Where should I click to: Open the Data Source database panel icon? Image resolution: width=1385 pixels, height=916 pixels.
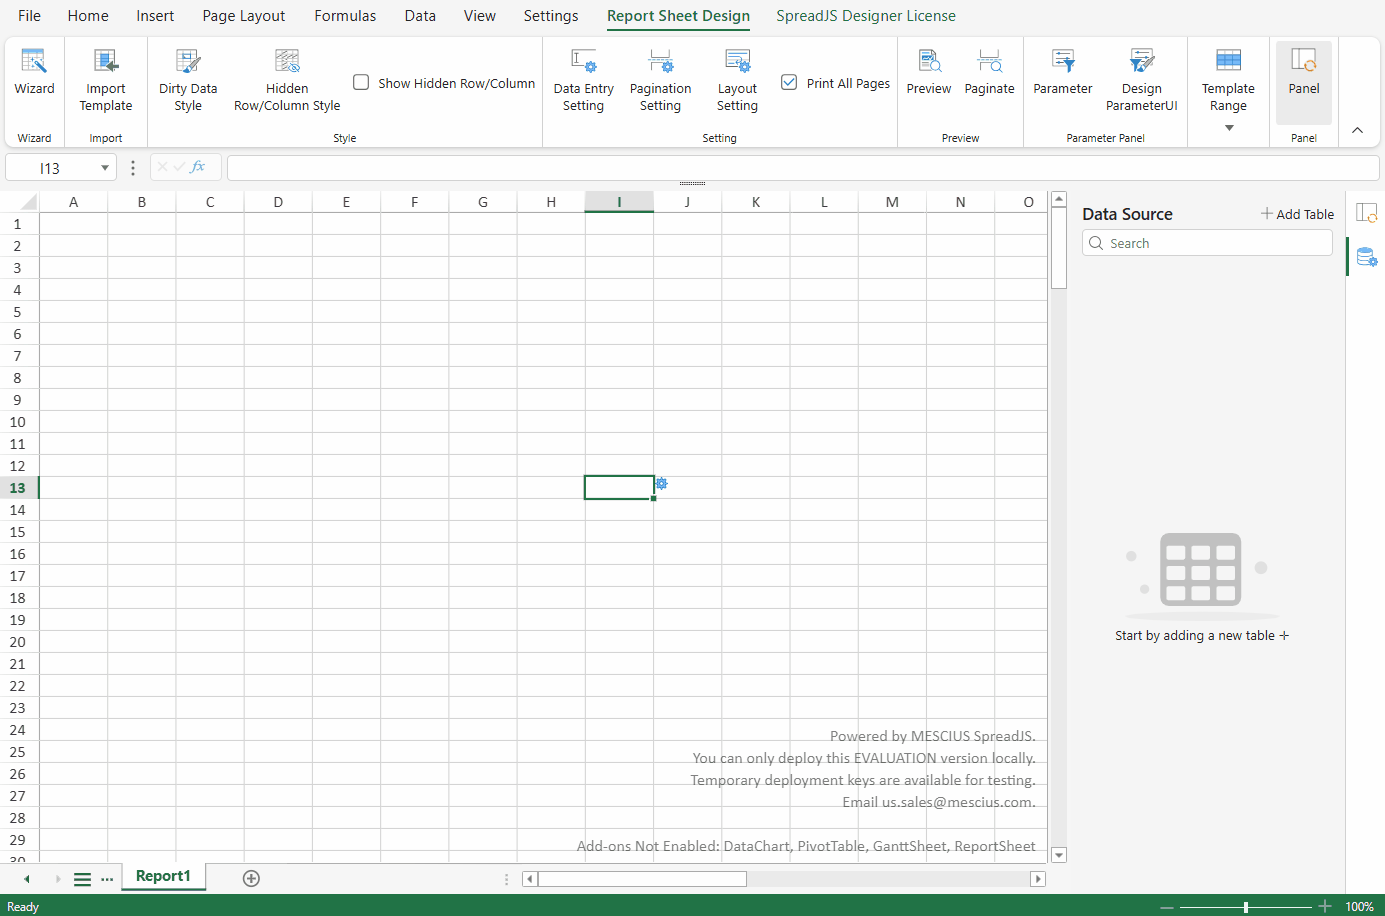pos(1367,256)
